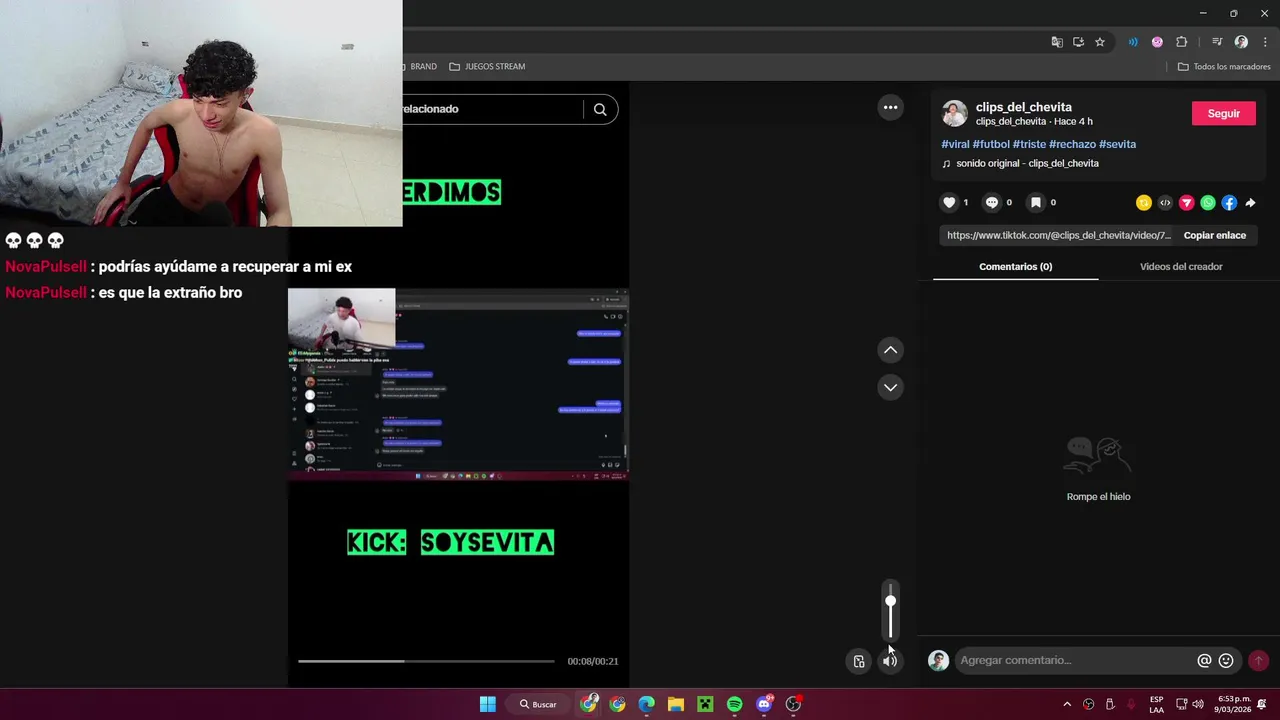Adjust the vertical volume slider
Viewport: 1280px width, 720px height.
[890, 610]
